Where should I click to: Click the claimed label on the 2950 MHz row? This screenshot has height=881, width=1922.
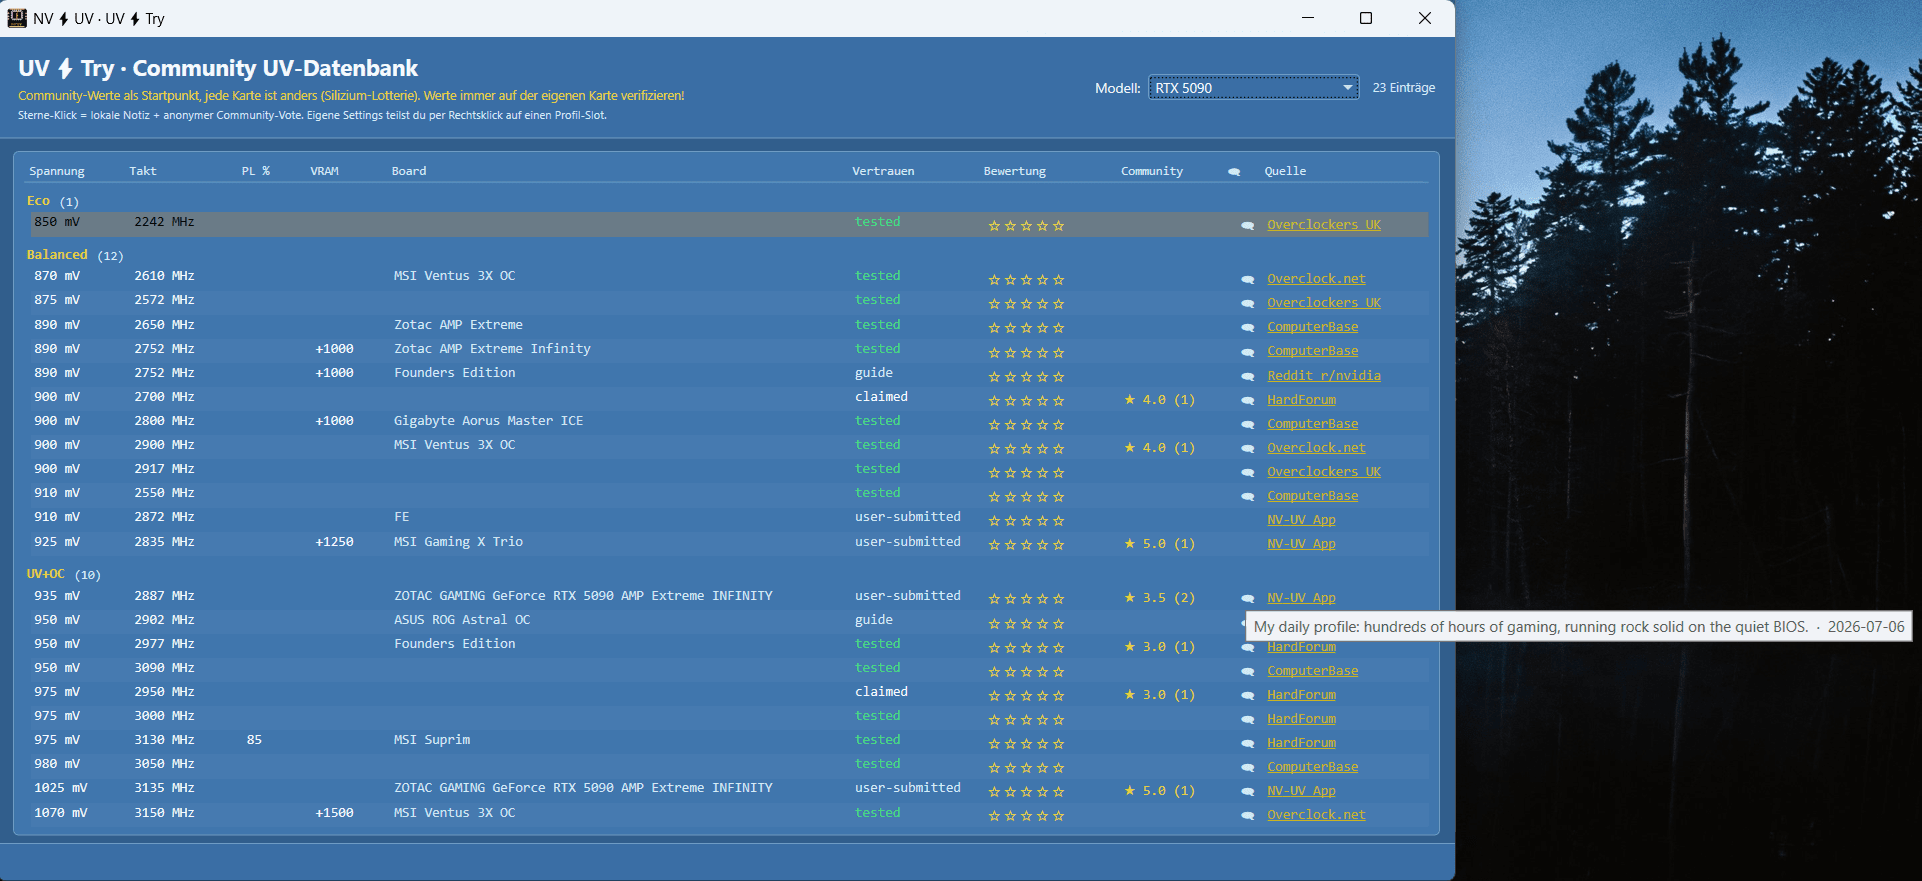(x=881, y=692)
